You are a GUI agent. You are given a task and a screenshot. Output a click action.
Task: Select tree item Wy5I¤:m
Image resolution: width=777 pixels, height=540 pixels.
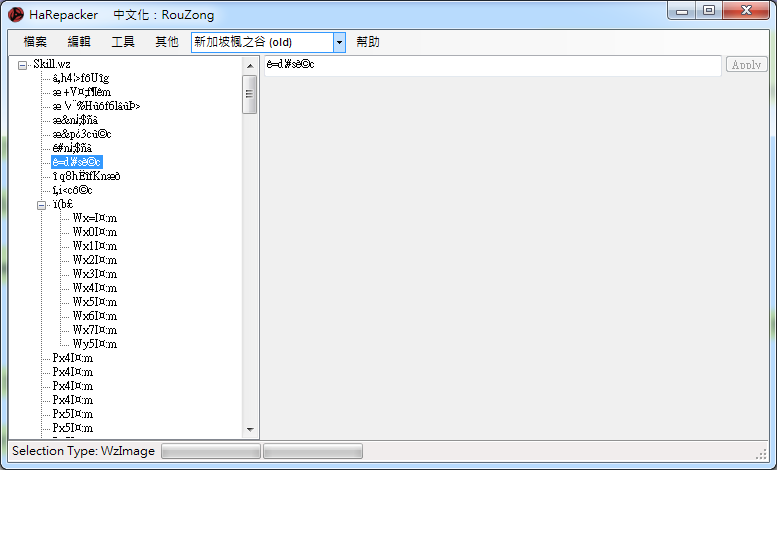95,344
